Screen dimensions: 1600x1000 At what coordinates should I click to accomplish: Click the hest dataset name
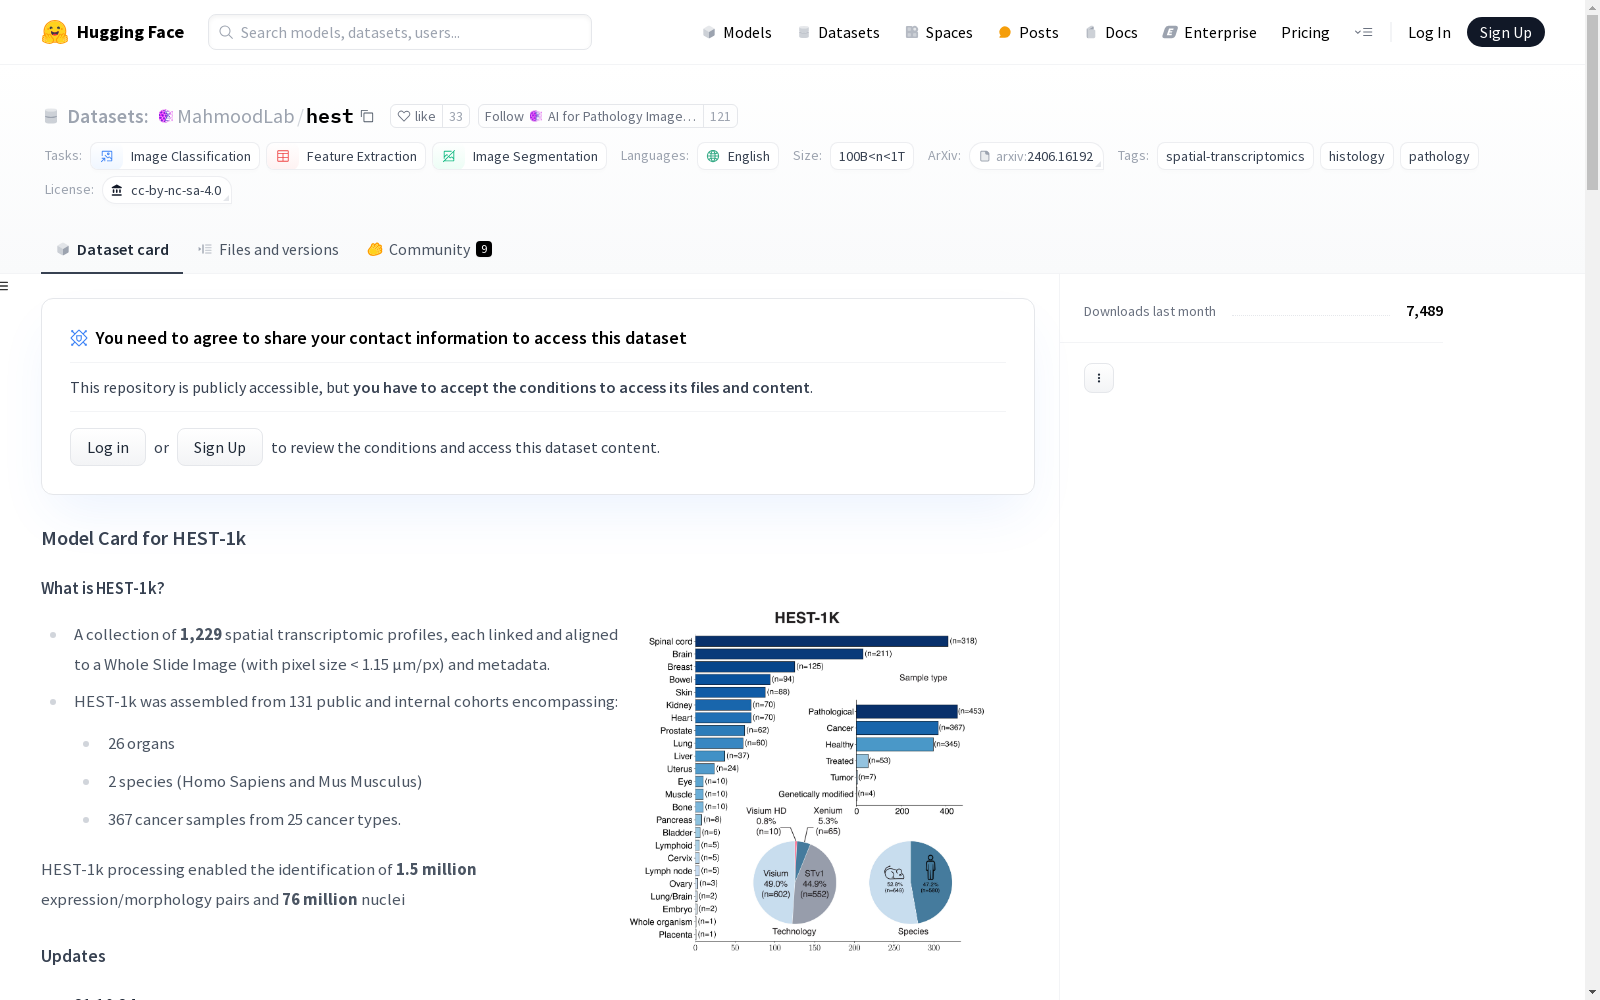coord(330,116)
